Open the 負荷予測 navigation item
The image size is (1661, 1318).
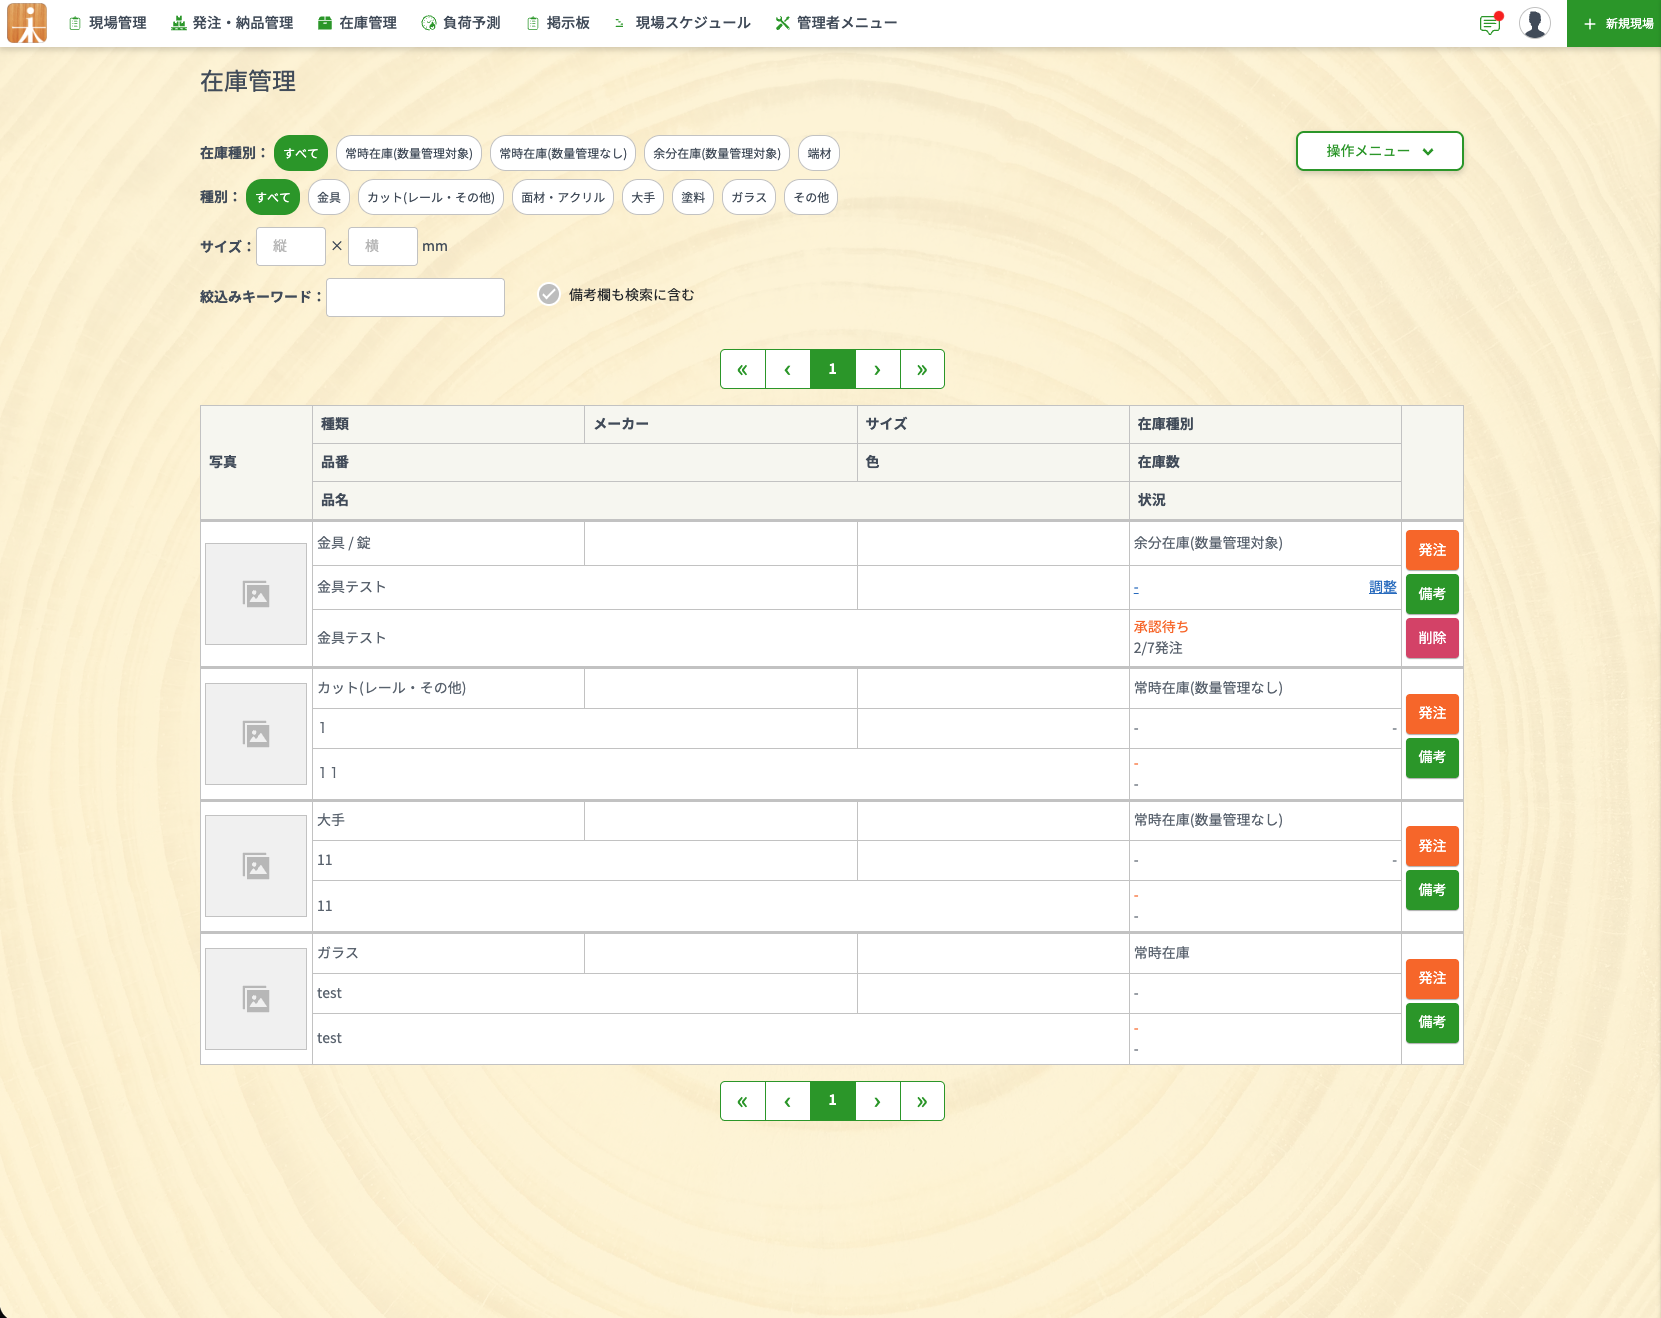(461, 23)
